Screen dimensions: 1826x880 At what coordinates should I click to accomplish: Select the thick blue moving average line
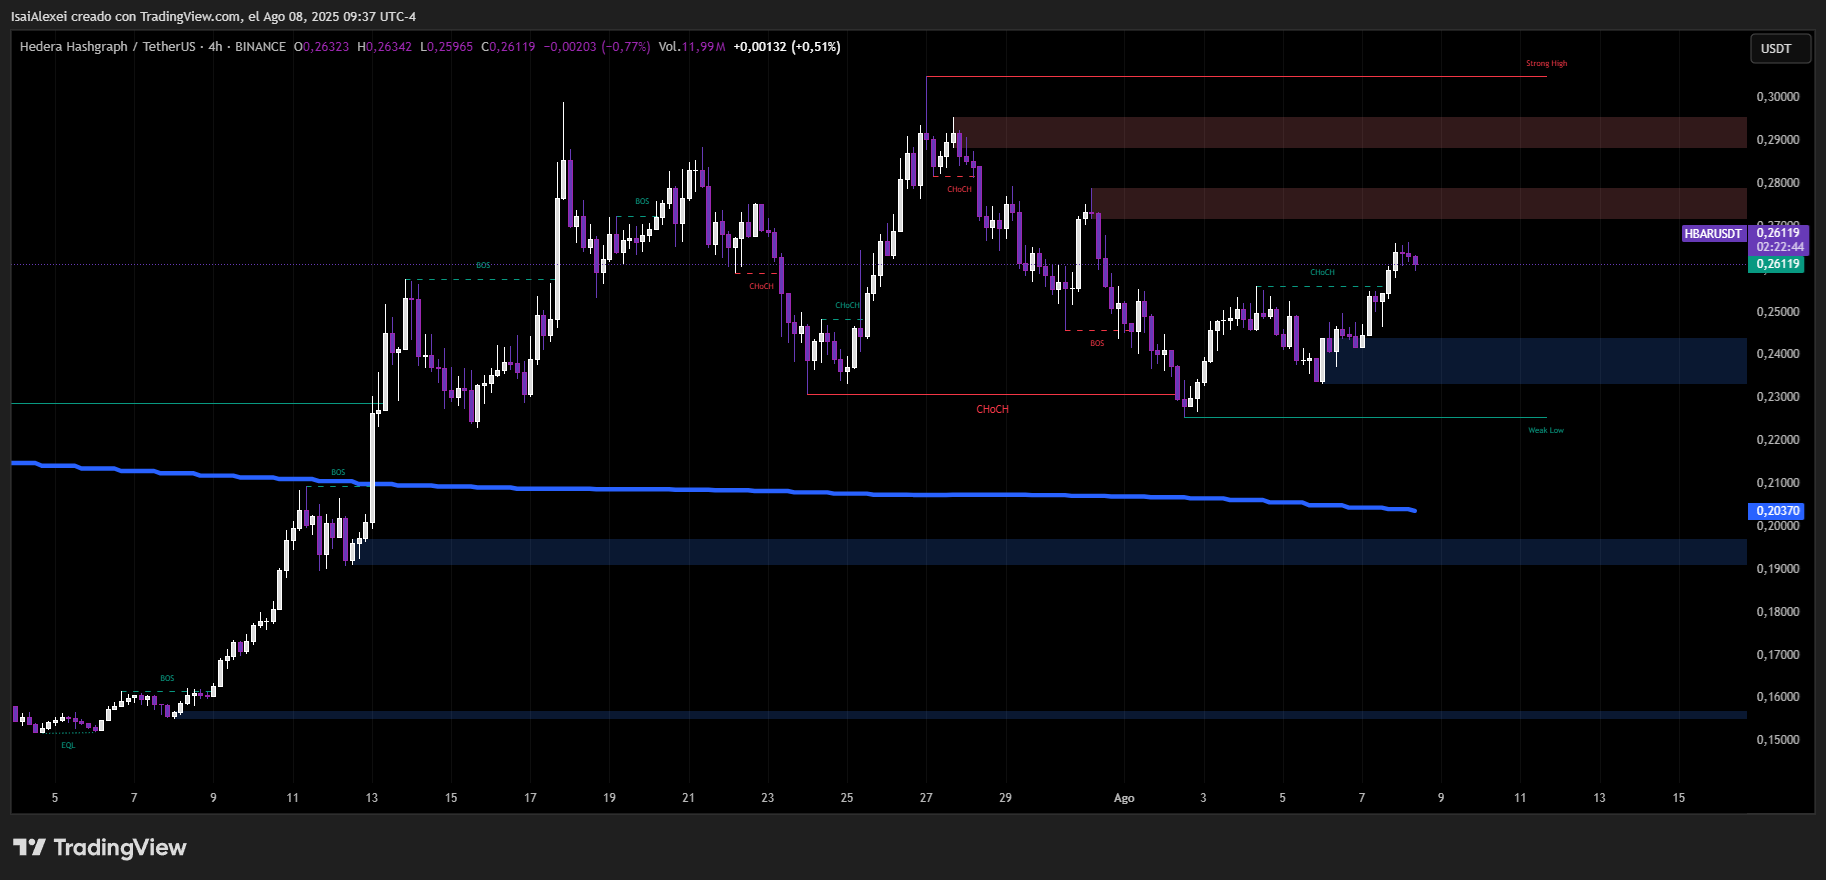pyautogui.click(x=700, y=490)
